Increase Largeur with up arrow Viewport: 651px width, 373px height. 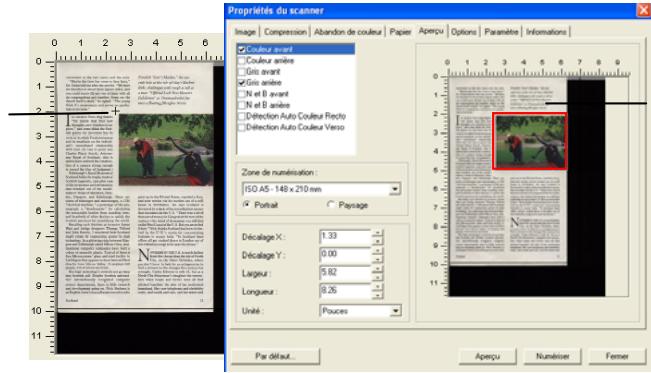378,269
